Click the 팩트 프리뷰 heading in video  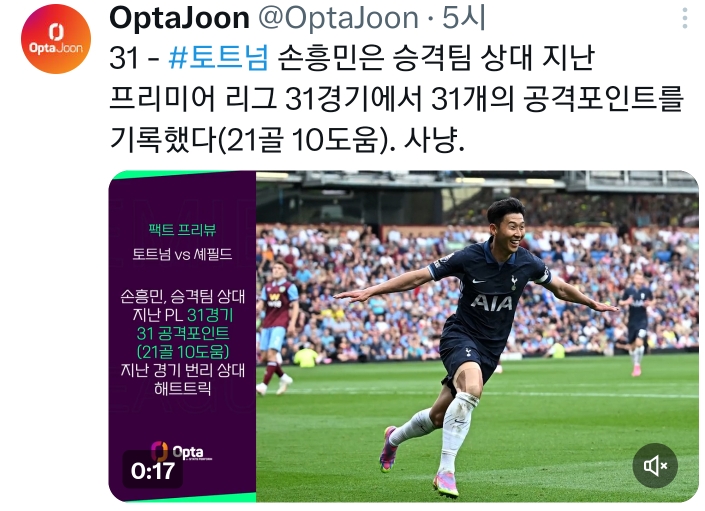click(x=182, y=230)
